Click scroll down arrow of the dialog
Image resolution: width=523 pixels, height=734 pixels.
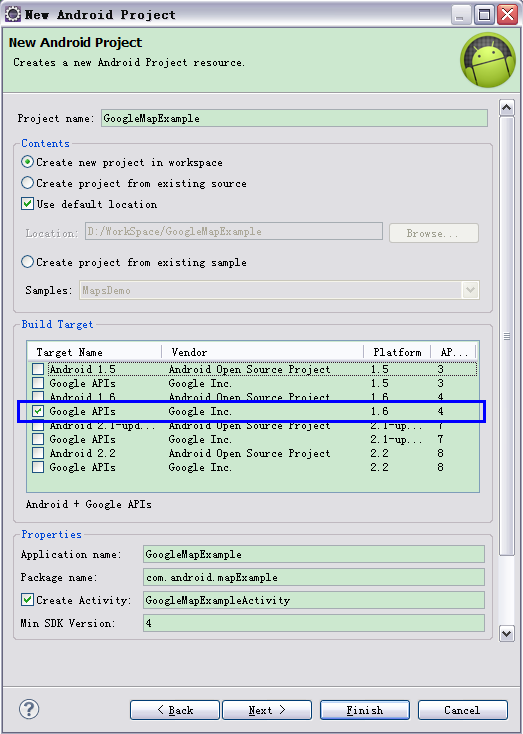(x=507, y=634)
